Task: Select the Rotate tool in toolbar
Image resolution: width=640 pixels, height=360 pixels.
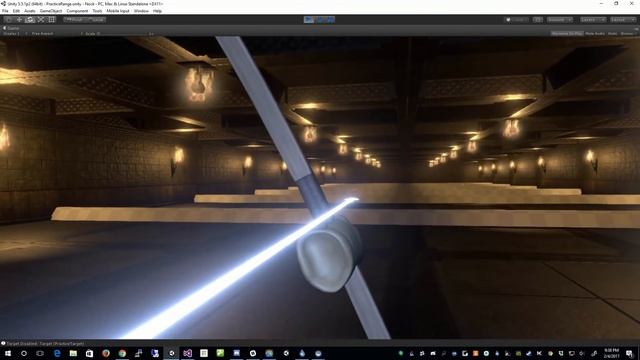Action: [30, 20]
